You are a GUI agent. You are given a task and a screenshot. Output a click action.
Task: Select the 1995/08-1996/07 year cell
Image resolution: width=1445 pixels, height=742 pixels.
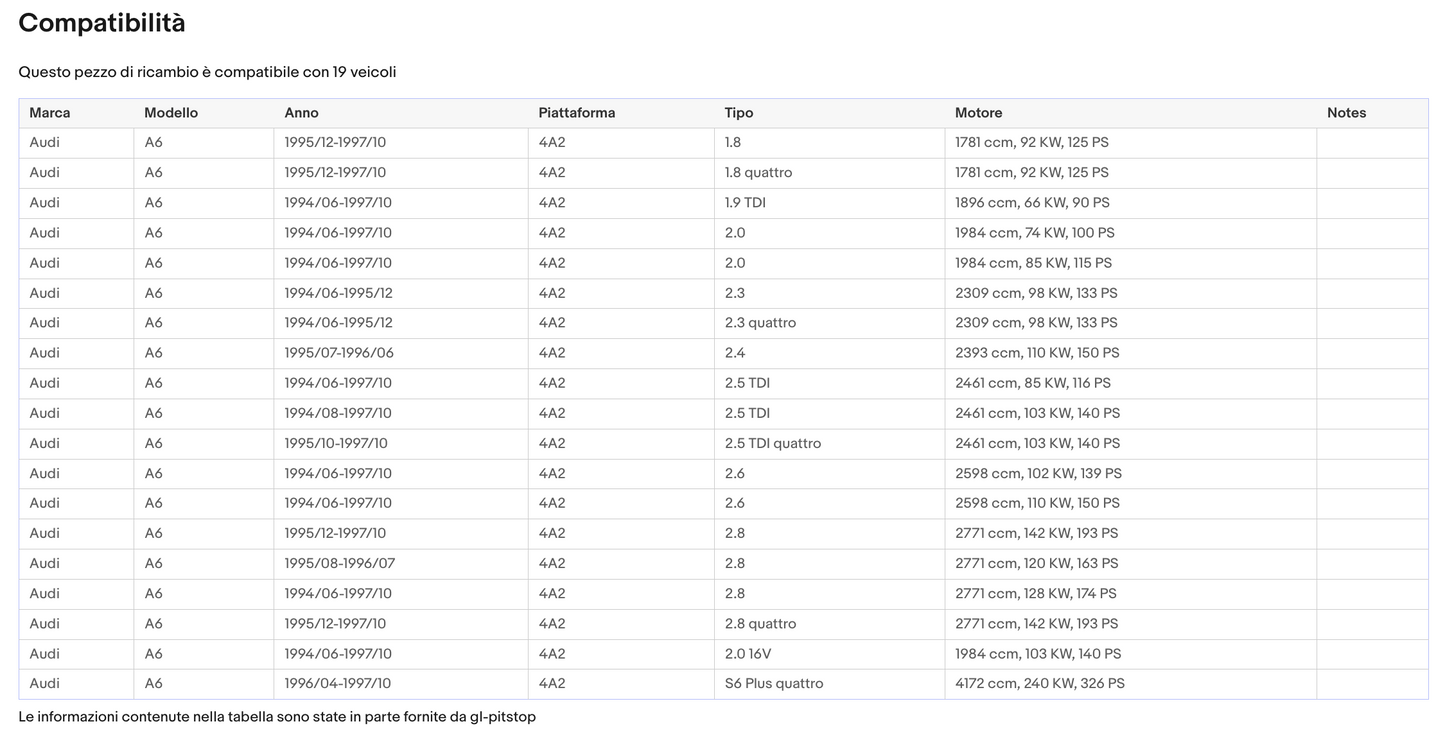[x=339, y=564]
